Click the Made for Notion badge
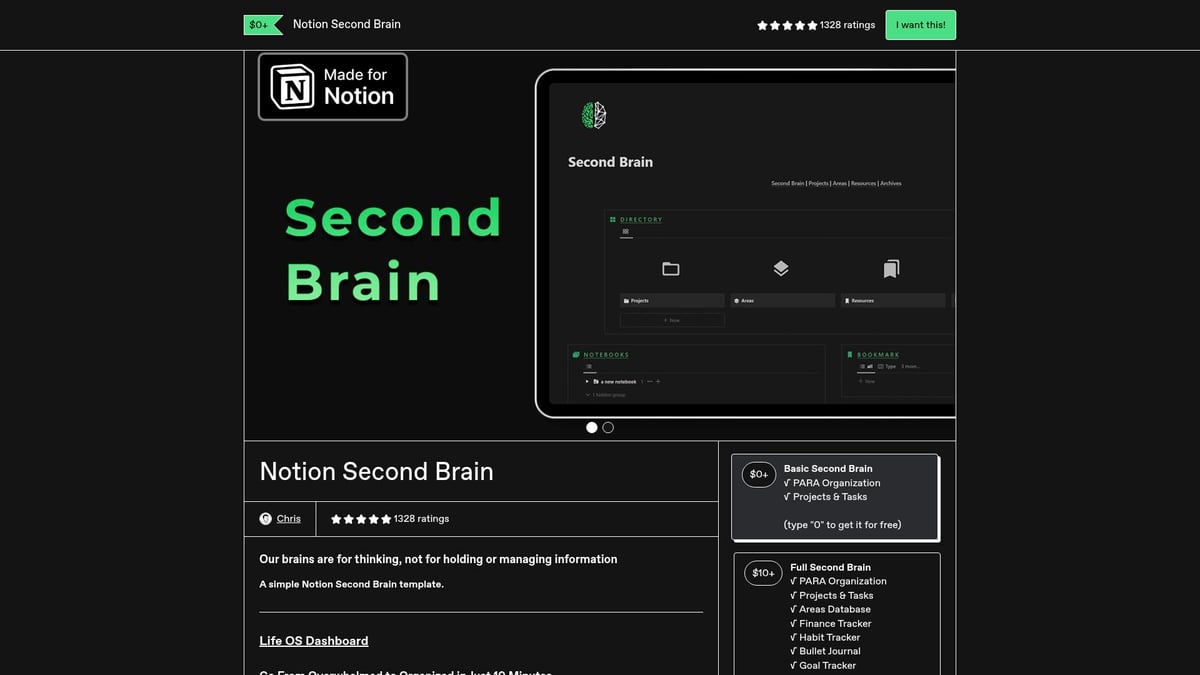1200x675 pixels. coord(332,87)
